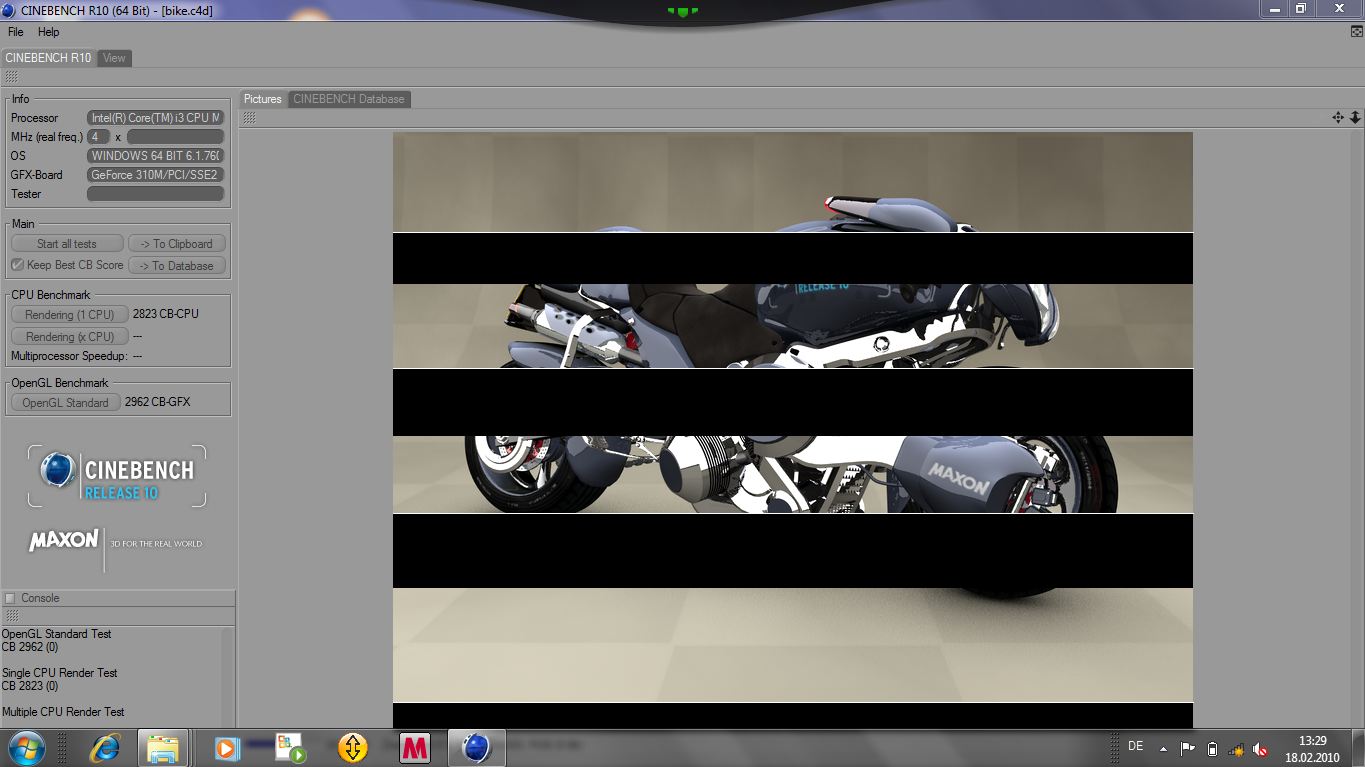This screenshot has height=767, width=1365.
Task: Open Windows Media Player from the taskbar
Action: tap(227, 748)
